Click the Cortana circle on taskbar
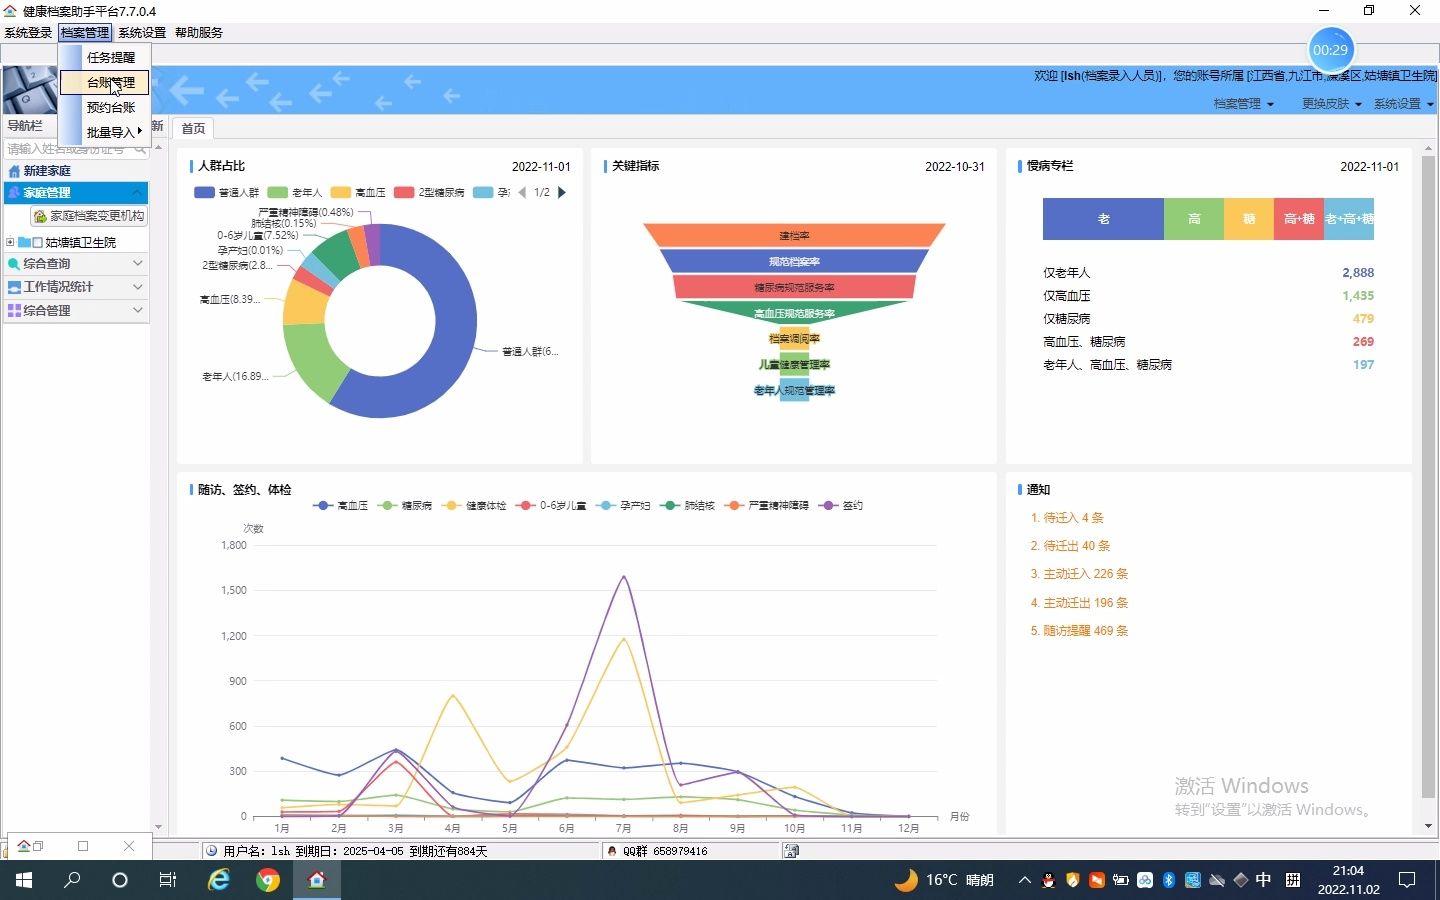Screen dimensions: 1440x900 pyautogui.click(x=120, y=880)
